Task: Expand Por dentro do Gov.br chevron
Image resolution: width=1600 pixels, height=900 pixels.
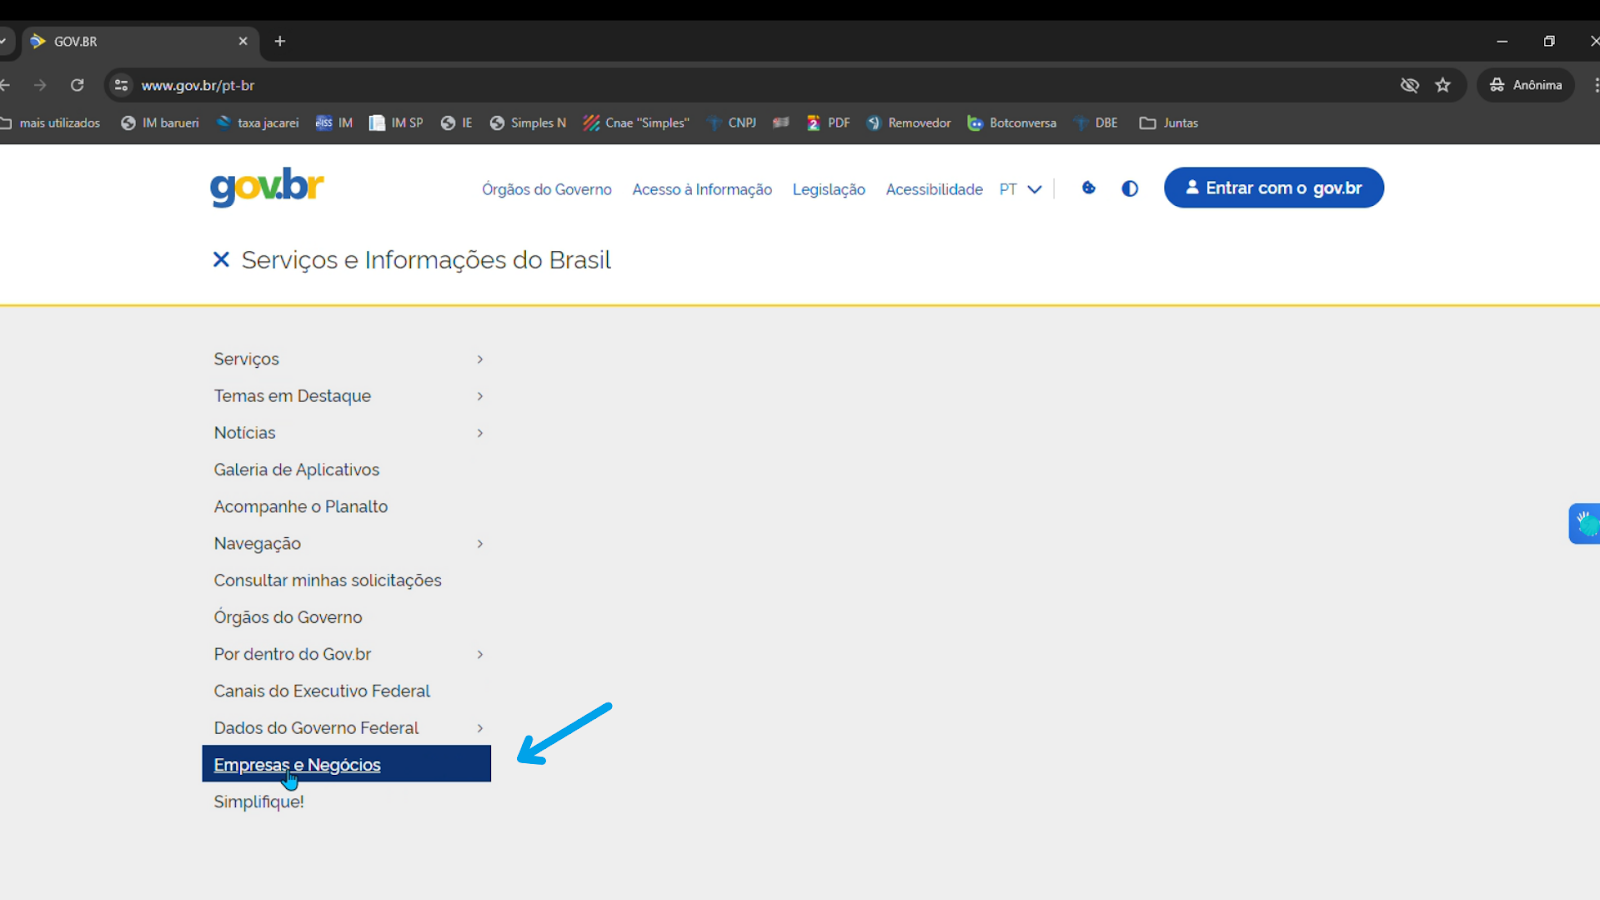Action: click(x=480, y=654)
